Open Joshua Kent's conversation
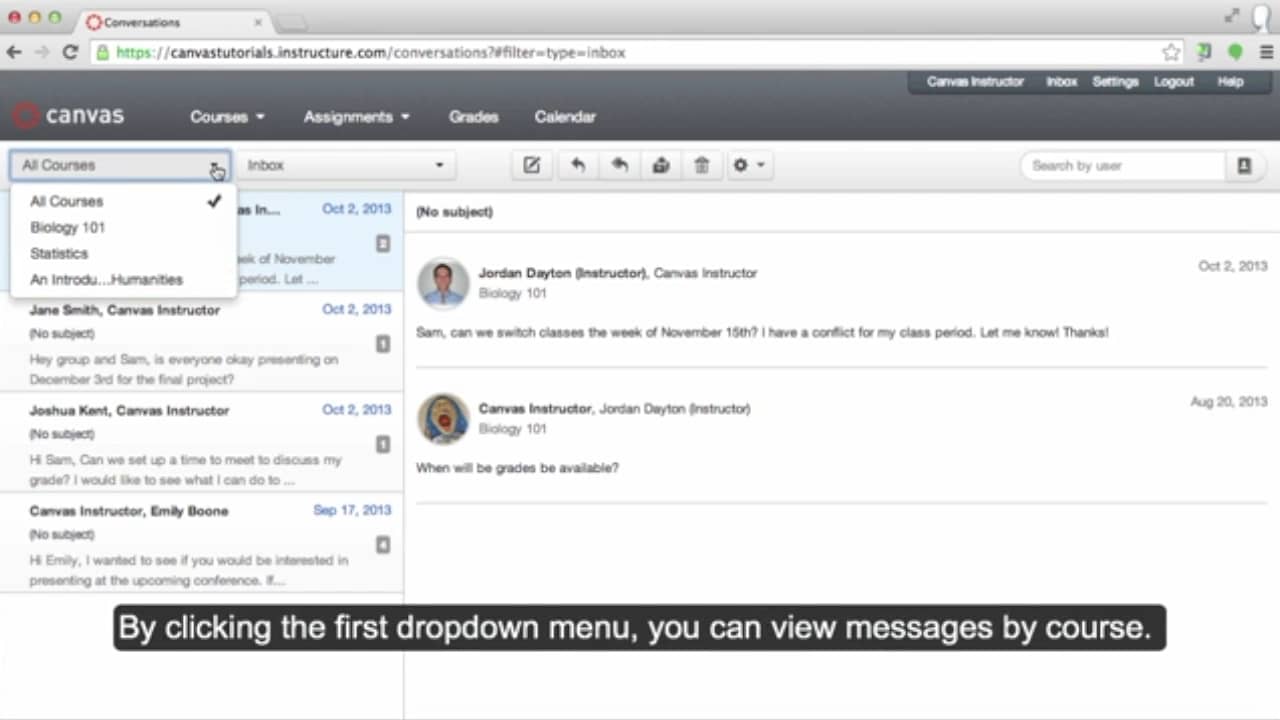Viewport: 1280px width, 720px height. coord(201,443)
